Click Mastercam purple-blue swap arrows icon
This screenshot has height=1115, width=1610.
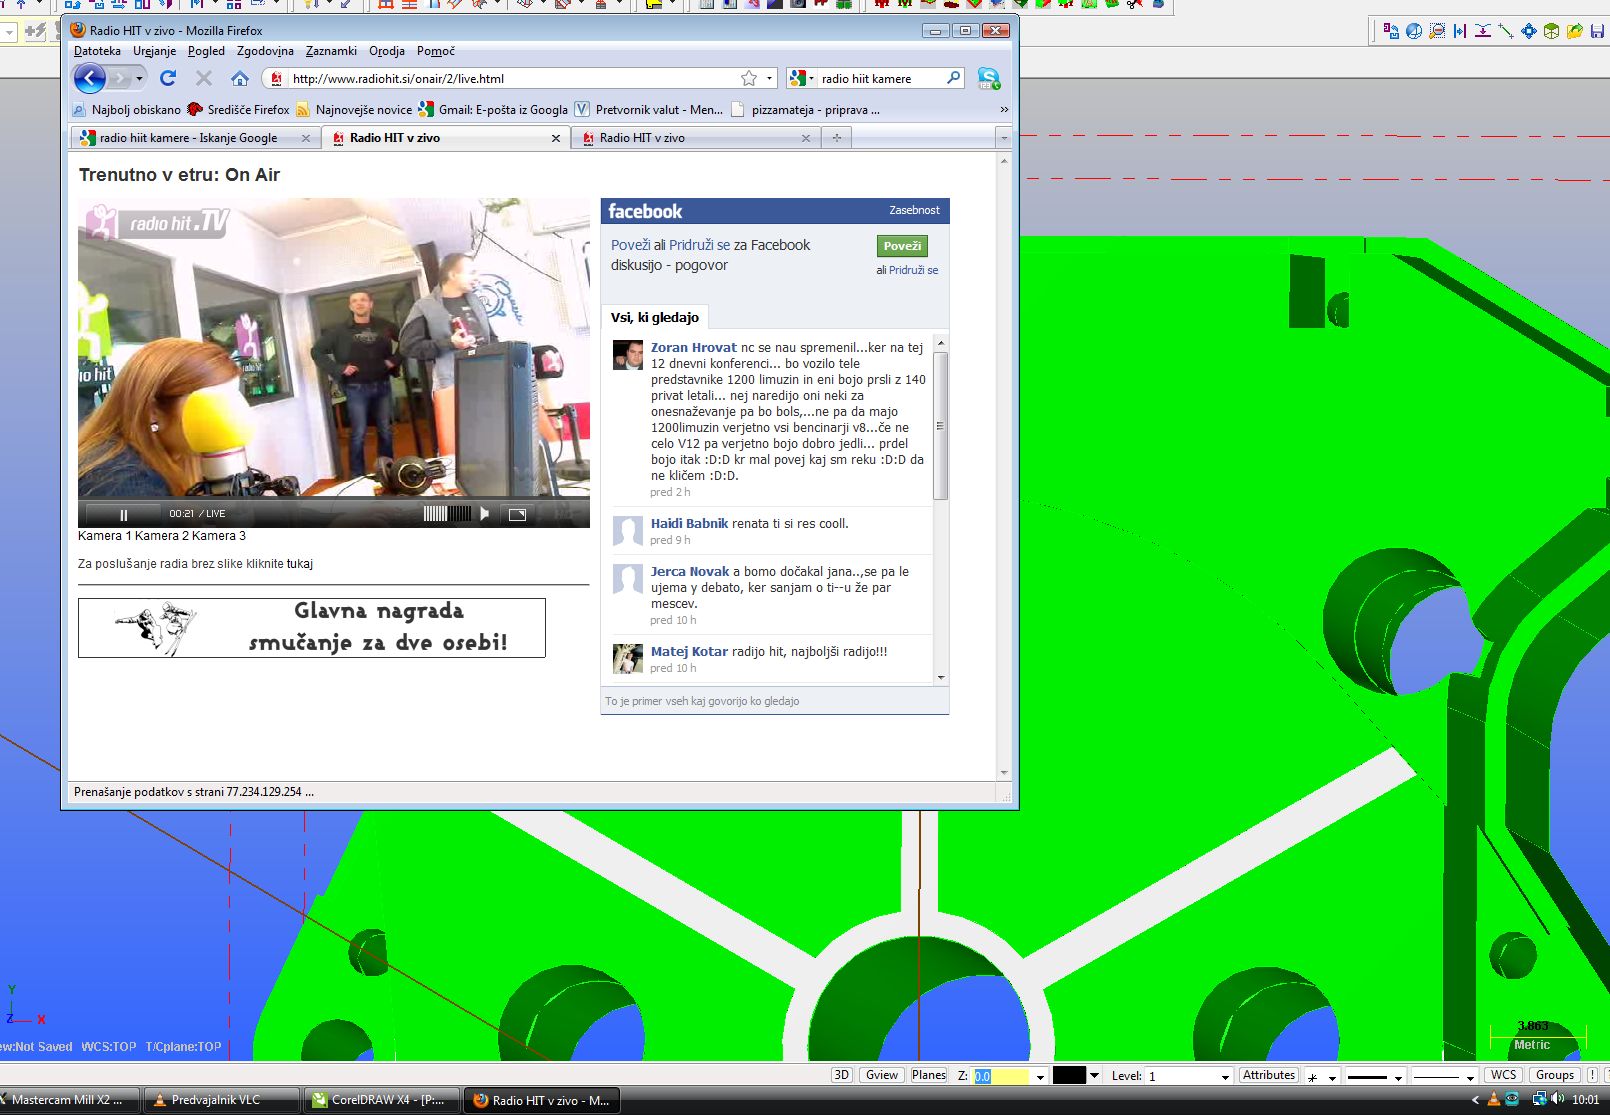point(1391,30)
